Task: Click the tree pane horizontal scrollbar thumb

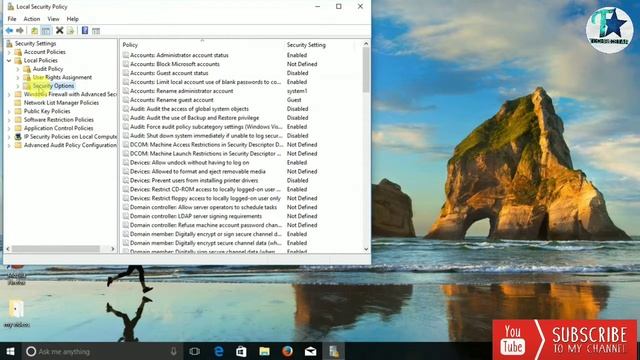Action: pos(56,249)
